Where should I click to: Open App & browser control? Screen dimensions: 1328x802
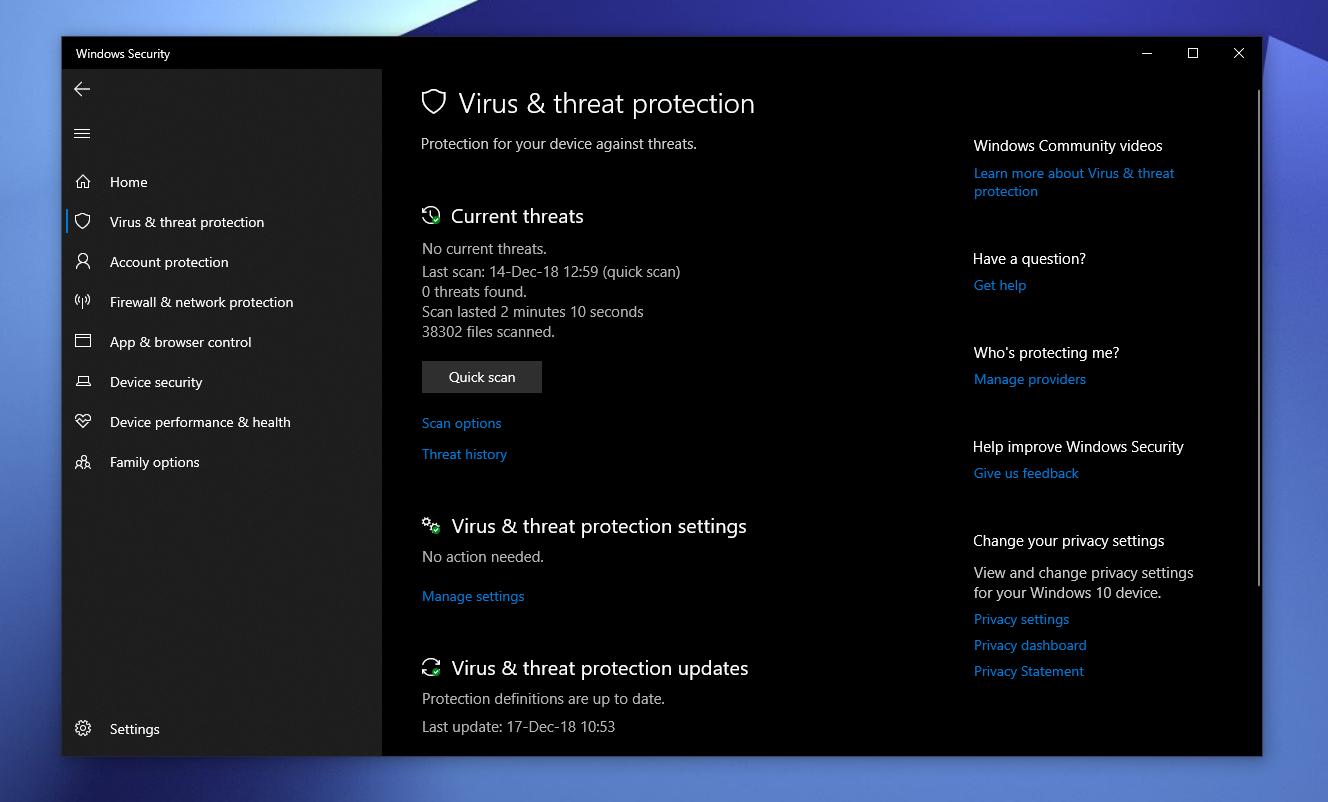click(181, 342)
